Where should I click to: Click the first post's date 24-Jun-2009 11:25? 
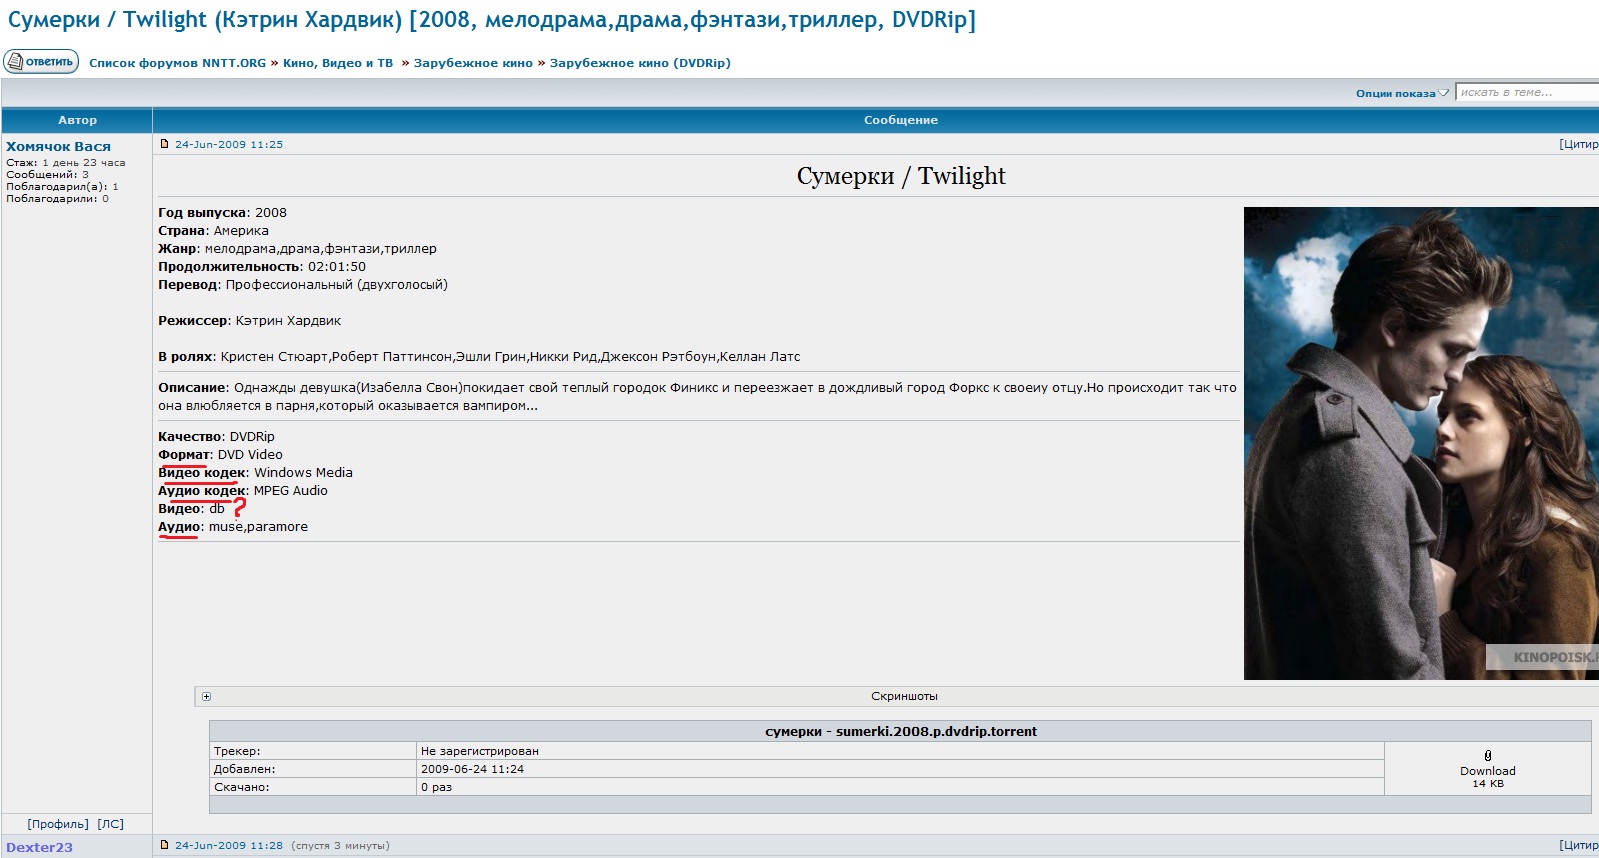point(229,144)
